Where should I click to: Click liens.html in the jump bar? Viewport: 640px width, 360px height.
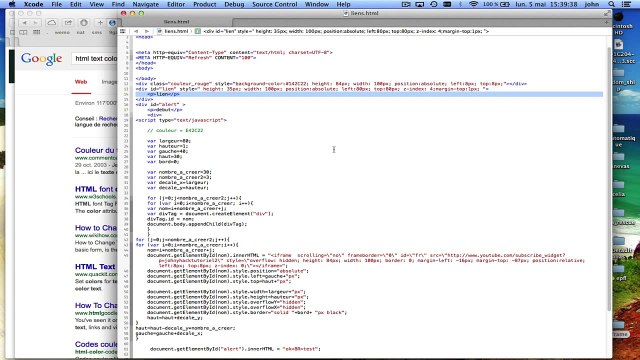pos(173,31)
